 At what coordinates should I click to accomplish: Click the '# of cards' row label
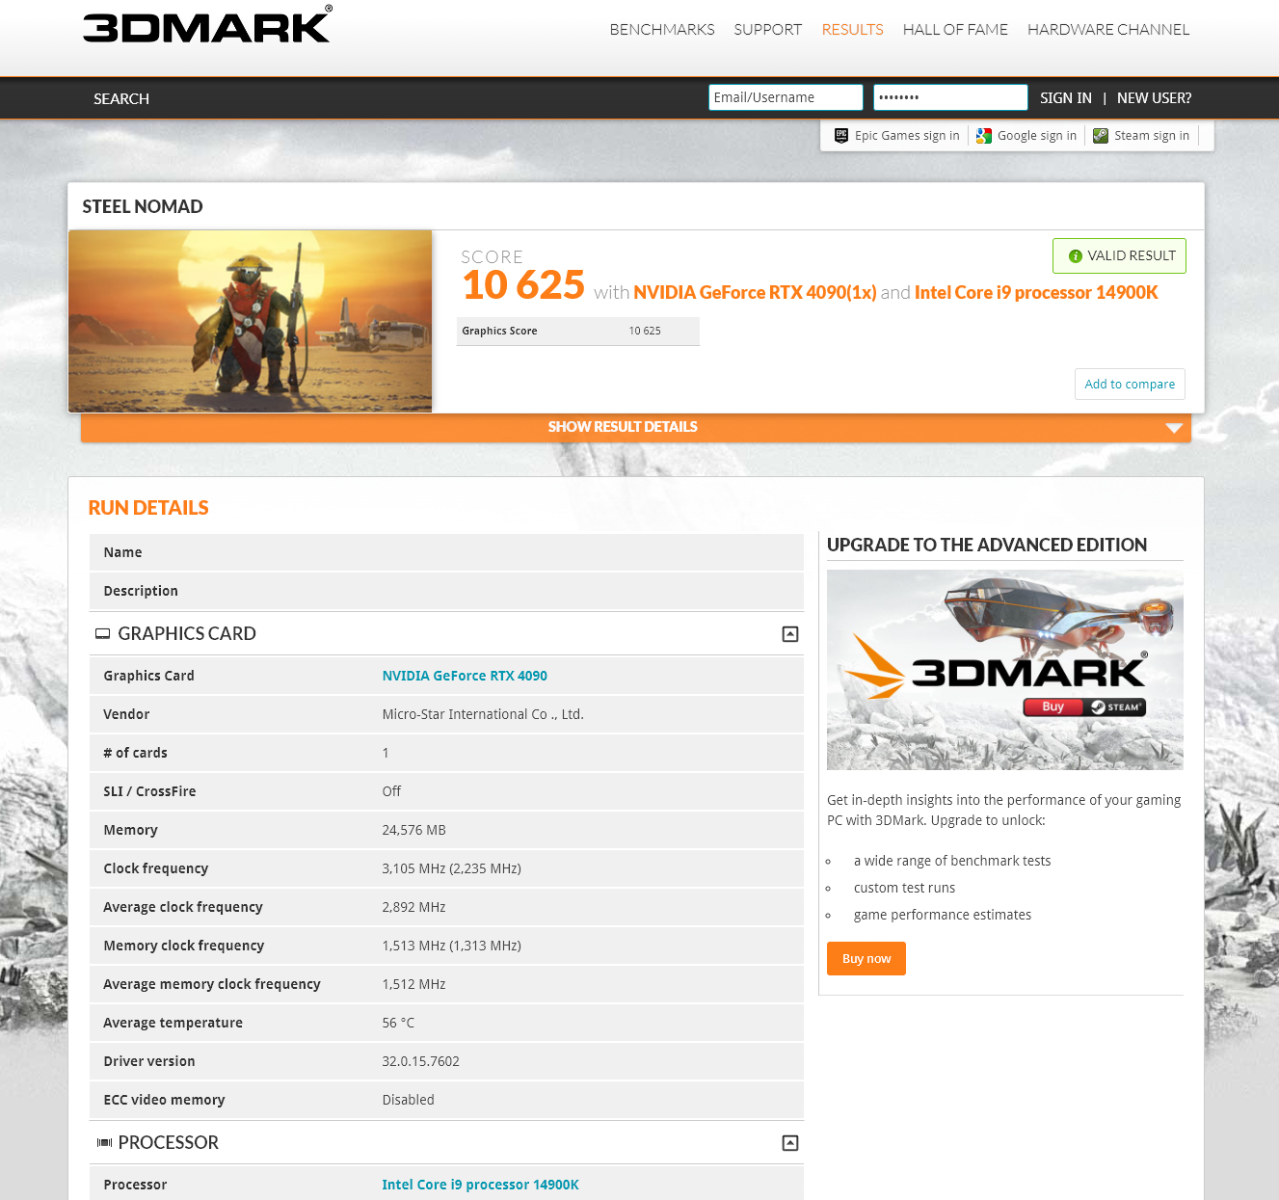click(135, 753)
